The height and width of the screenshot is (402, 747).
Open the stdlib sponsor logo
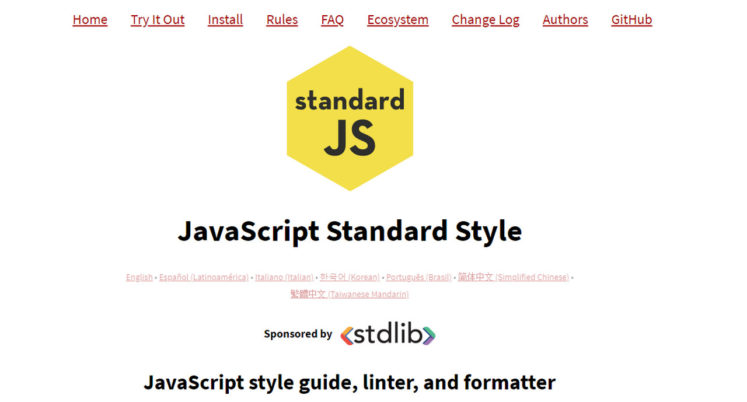[387, 335]
